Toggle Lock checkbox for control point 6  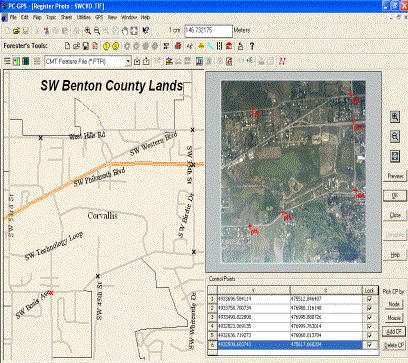coord(369,344)
